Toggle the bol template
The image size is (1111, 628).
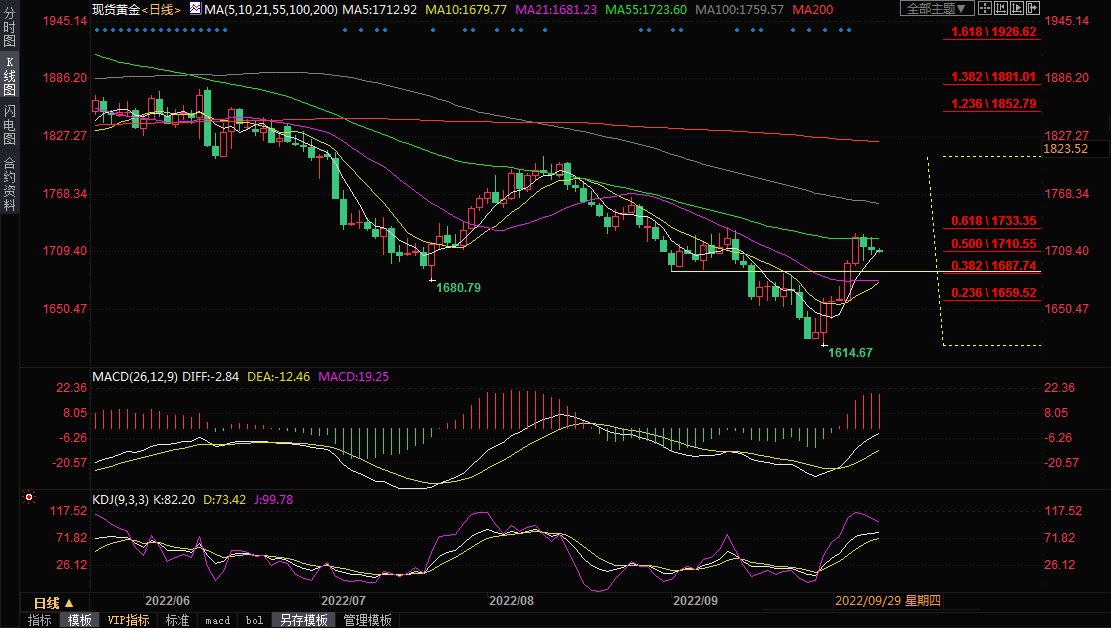click(254, 620)
